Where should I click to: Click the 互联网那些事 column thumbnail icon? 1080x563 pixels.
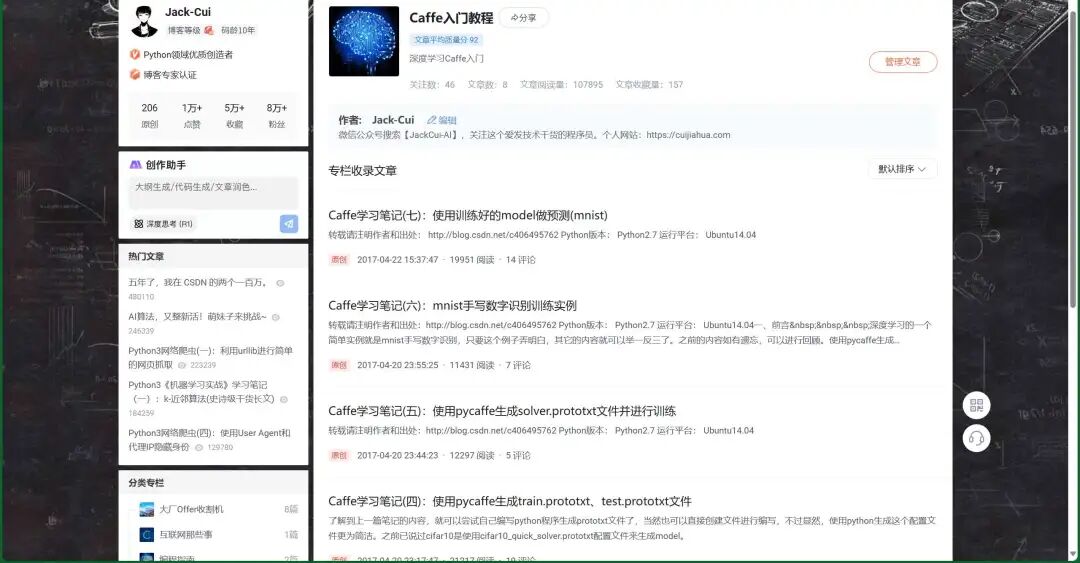pos(147,534)
